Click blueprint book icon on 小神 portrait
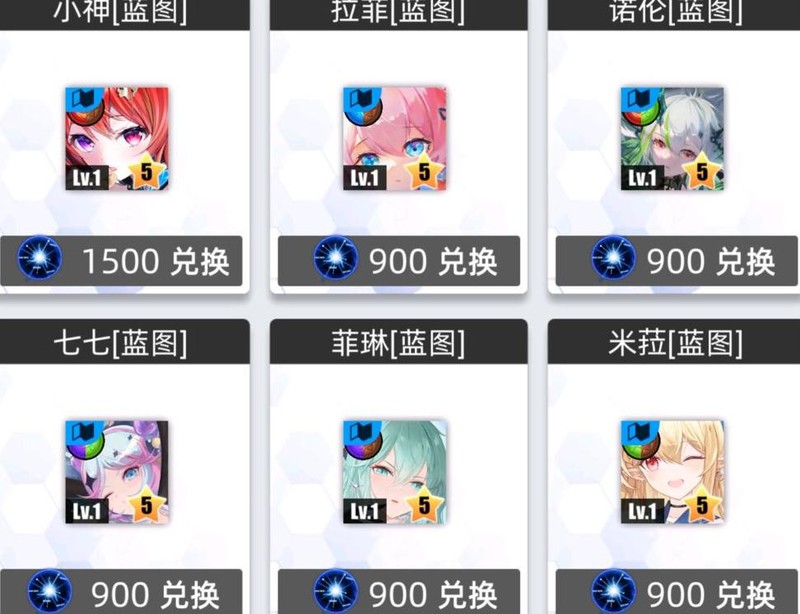This screenshot has height=614, width=800. 78,97
